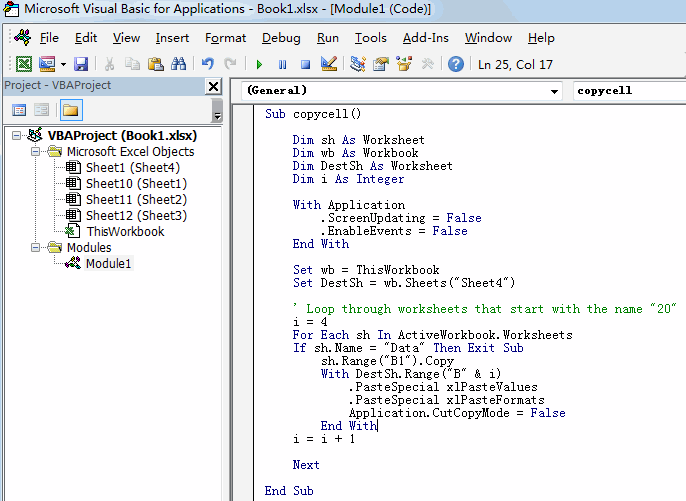686x501 pixels.
Task: Close the Project Explorer panel
Action: pos(214,86)
